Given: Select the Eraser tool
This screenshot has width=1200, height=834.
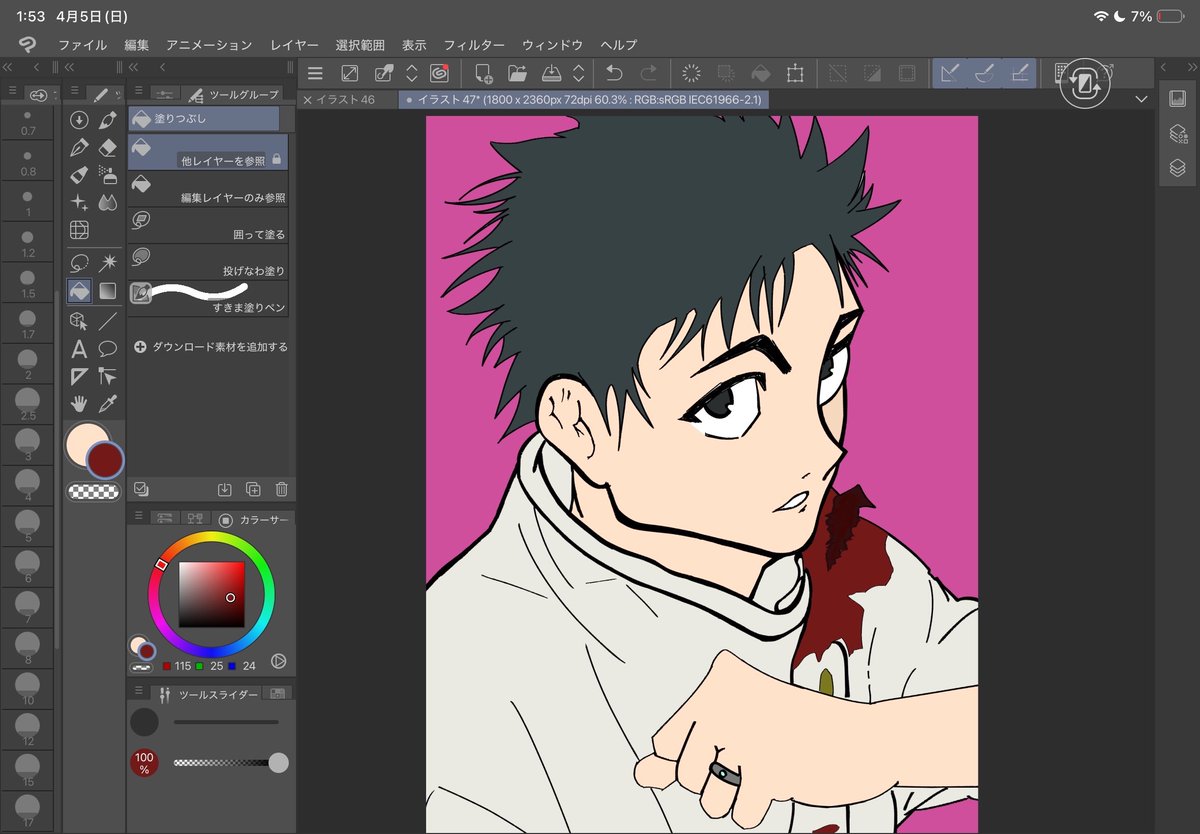Looking at the screenshot, I should (x=108, y=148).
